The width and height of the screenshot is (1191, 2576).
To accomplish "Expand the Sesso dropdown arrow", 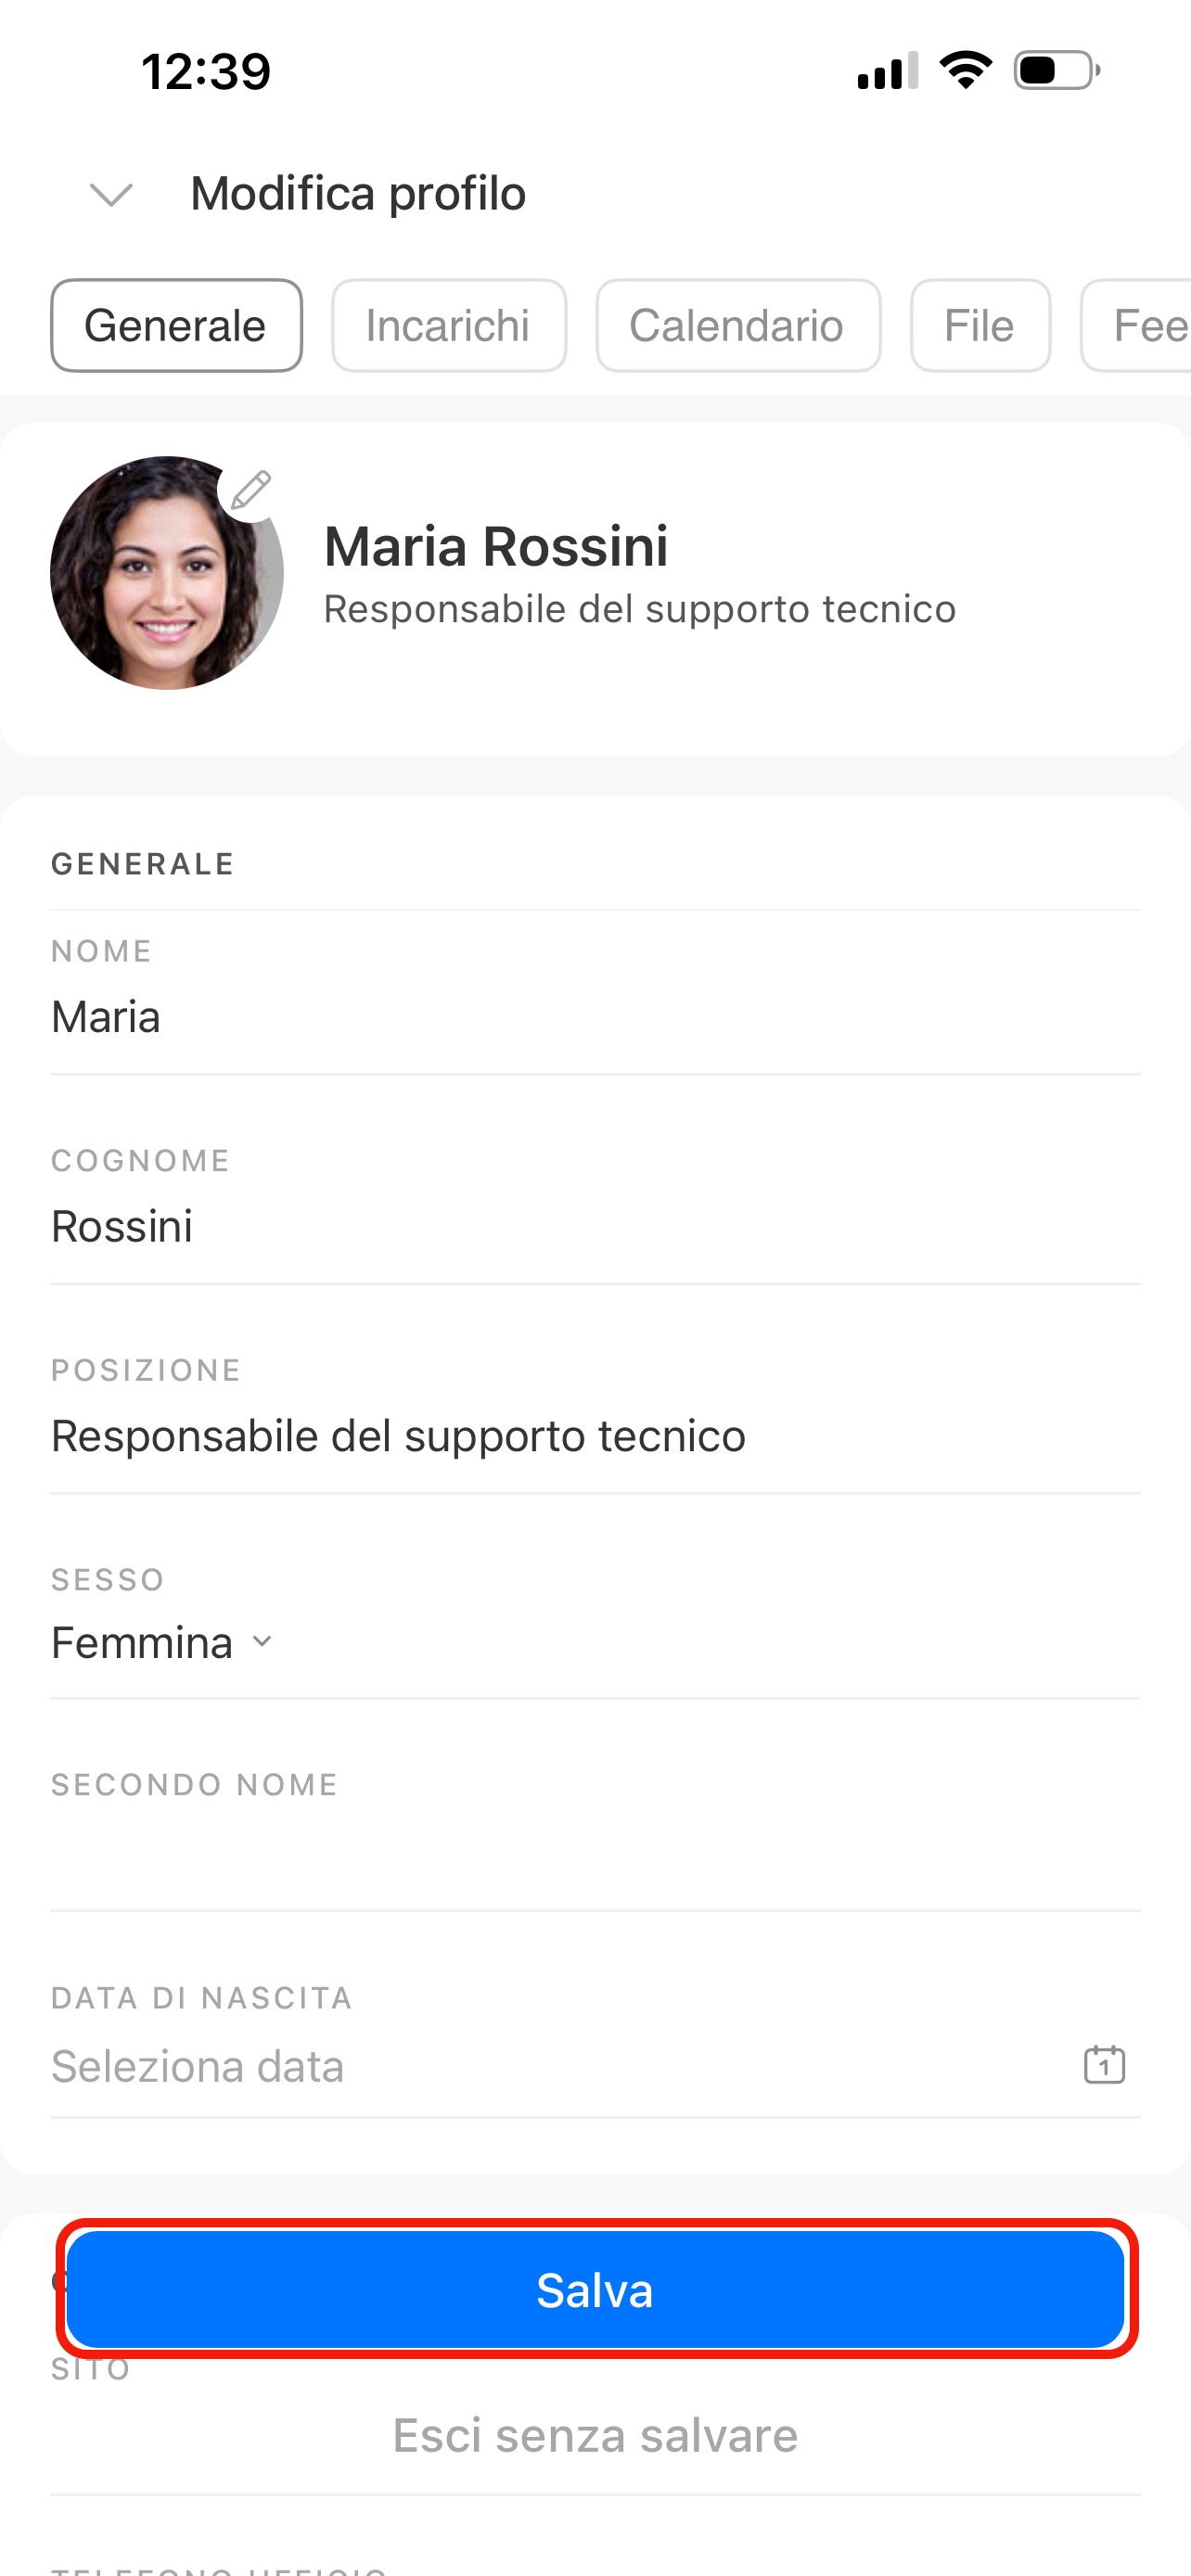I will 262,1641.
